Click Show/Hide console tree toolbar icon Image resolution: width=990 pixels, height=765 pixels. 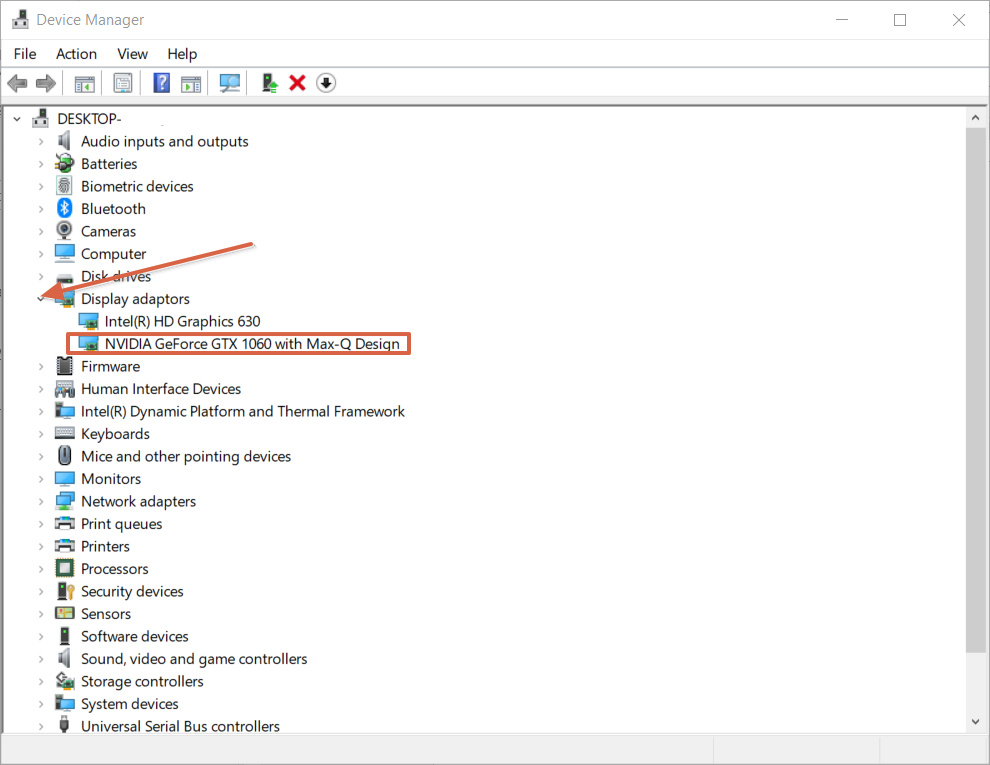[85, 83]
